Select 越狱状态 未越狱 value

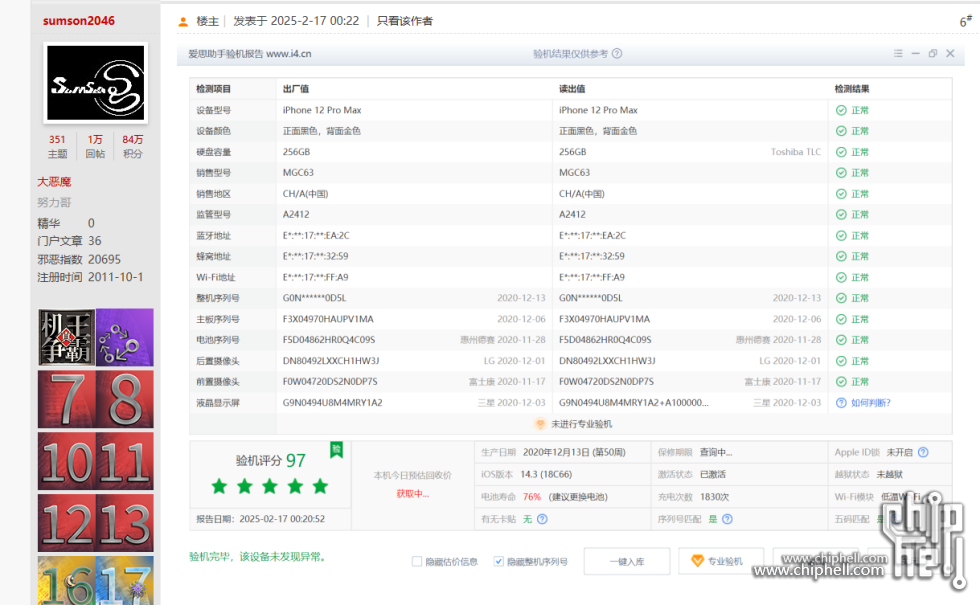coord(889,474)
